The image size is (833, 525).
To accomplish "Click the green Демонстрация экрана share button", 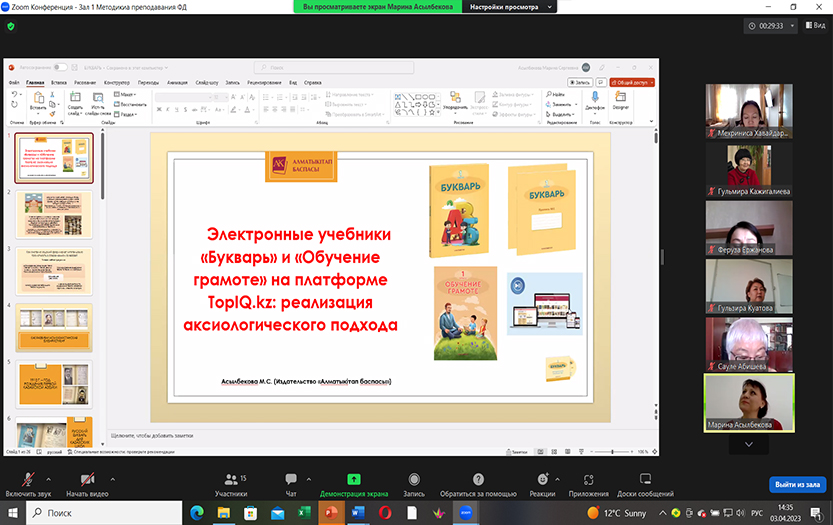I will (353, 479).
